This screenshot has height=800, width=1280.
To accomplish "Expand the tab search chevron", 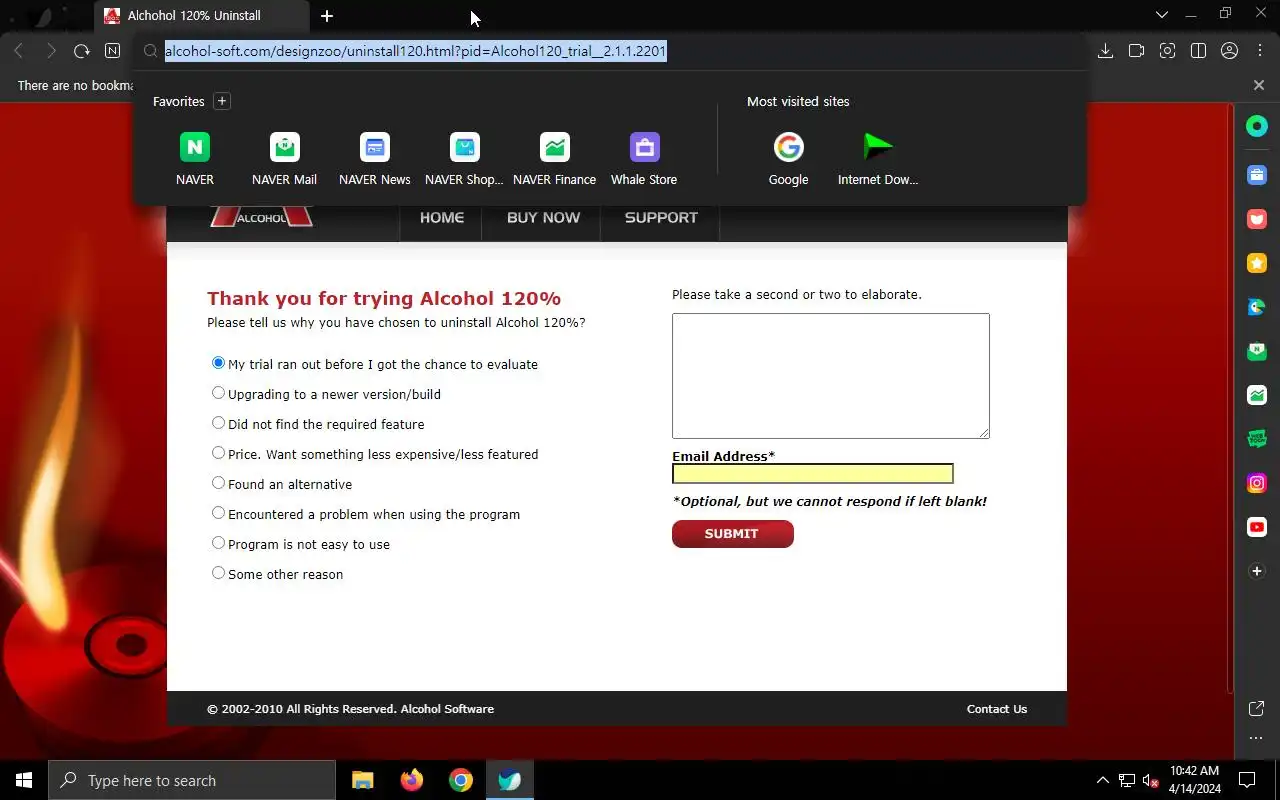I will [1161, 15].
